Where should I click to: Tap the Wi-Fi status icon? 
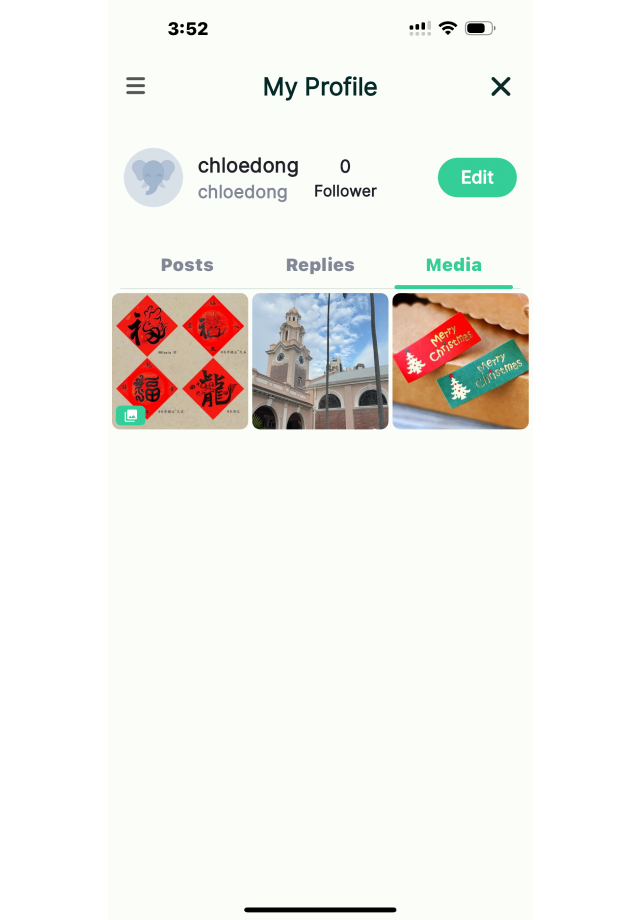point(448,28)
